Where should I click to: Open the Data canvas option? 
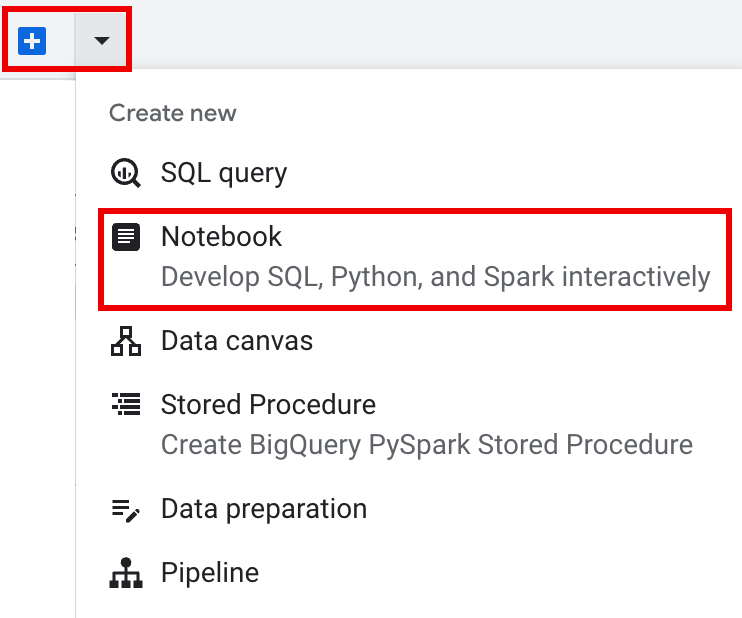coord(237,341)
